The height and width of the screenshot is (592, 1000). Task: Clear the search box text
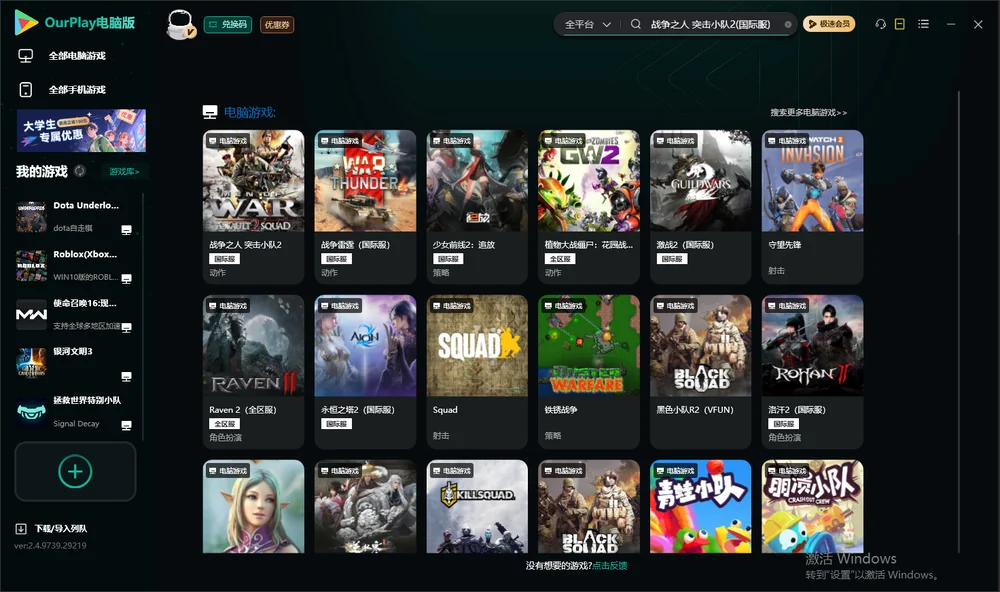click(x=788, y=25)
